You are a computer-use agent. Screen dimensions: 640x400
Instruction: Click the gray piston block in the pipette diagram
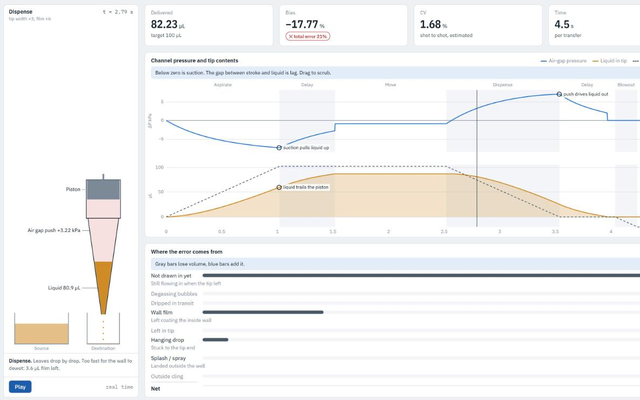[103, 189]
